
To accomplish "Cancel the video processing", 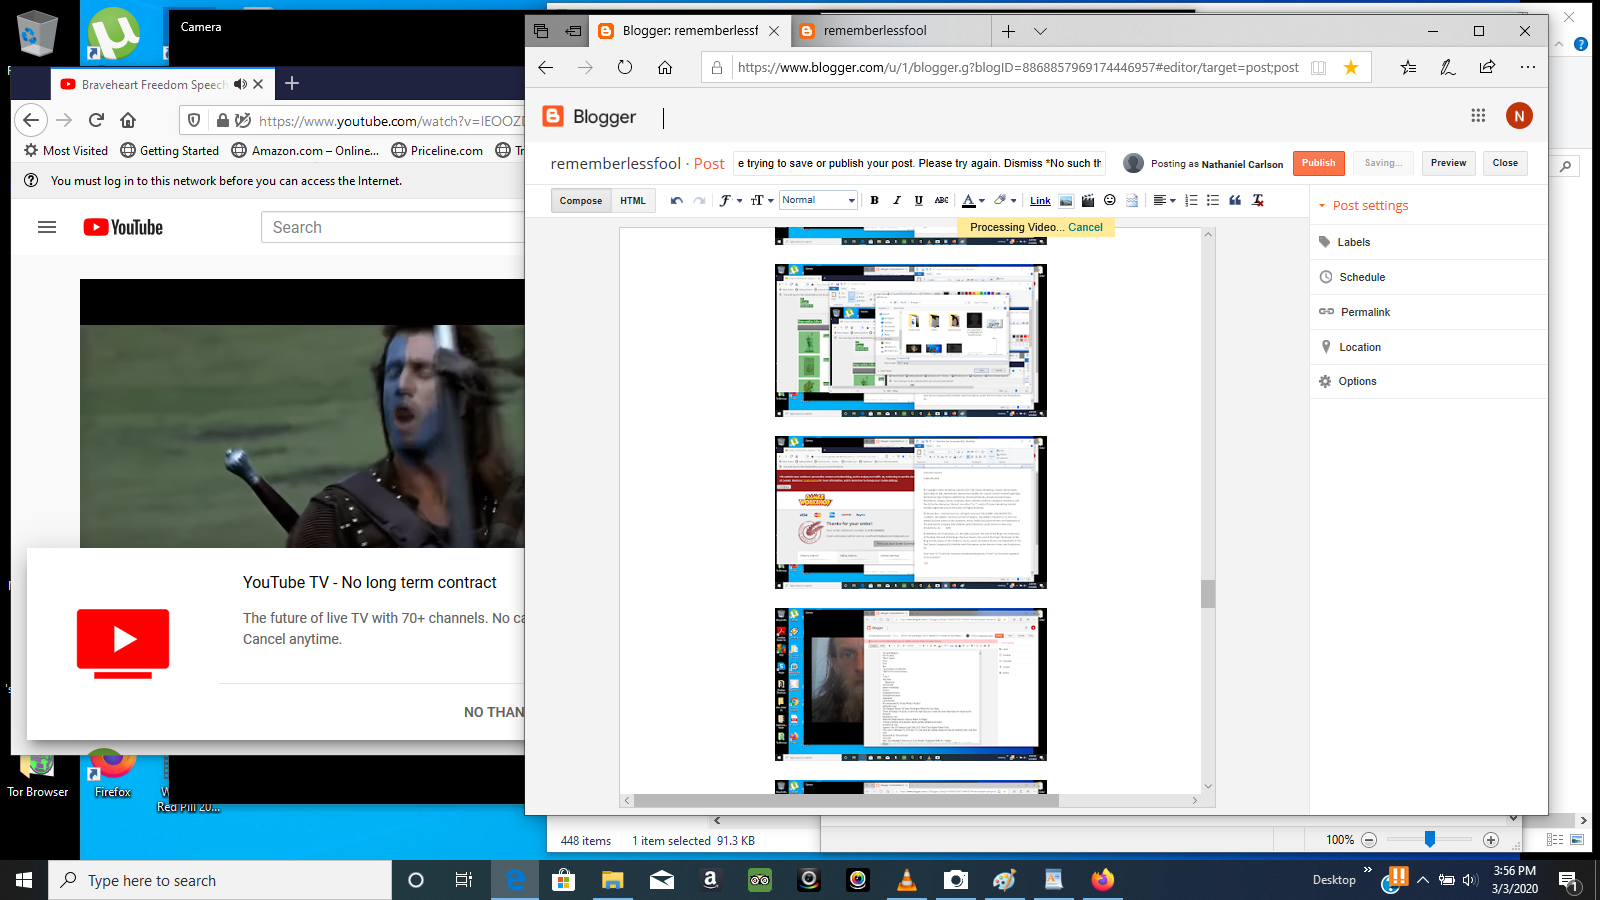I will point(1085,227).
